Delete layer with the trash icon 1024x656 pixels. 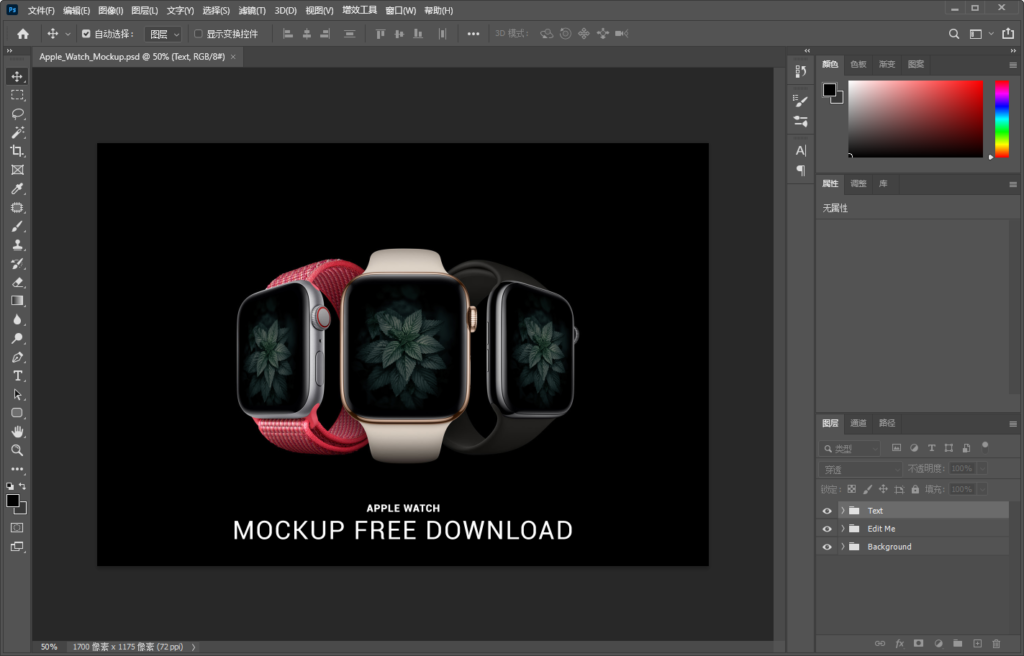pos(996,644)
